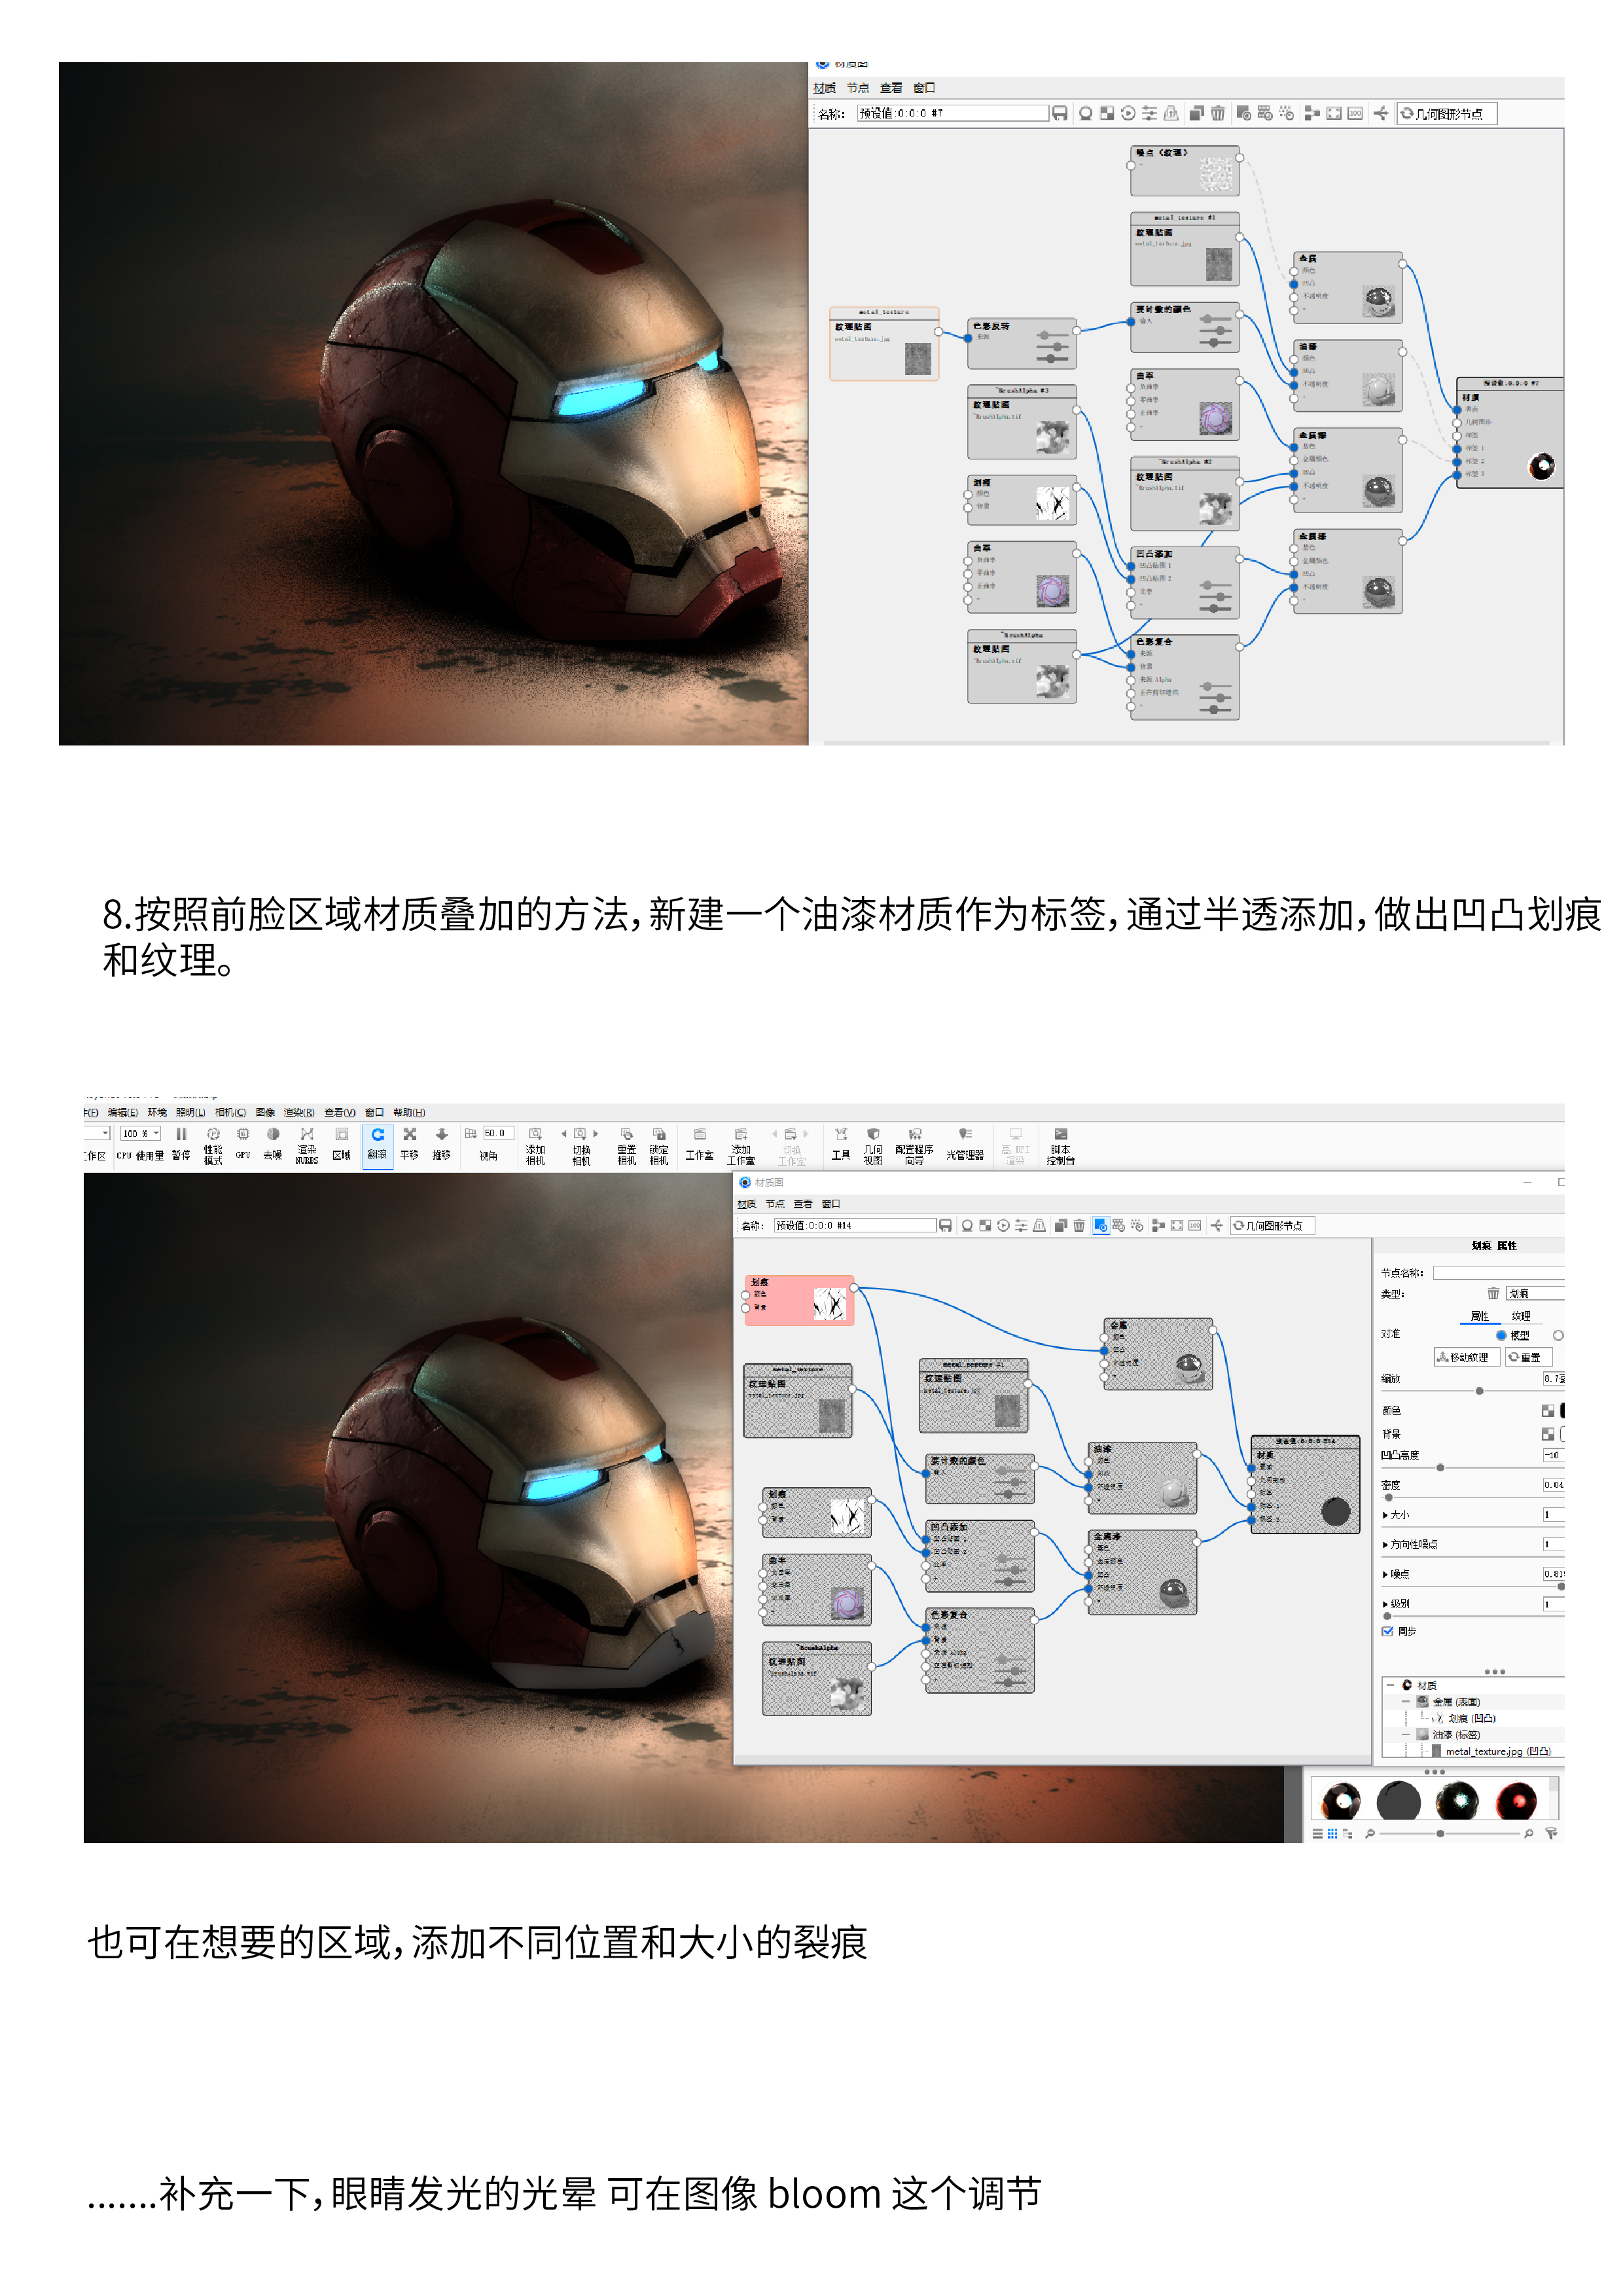
Task: Open the 100% zoom level dropdown
Action: (x=139, y=1133)
